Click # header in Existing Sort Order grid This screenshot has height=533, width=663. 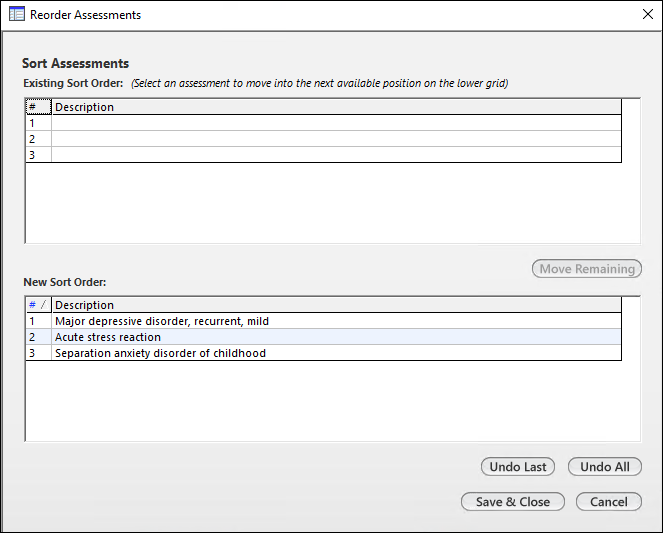tap(38, 107)
